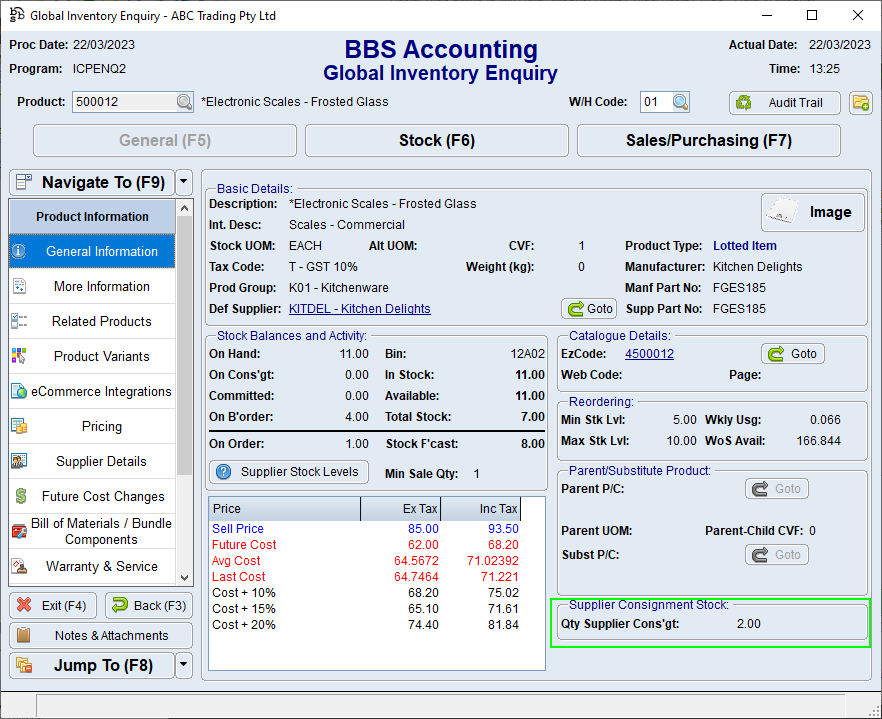Image resolution: width=882 pixels, height=719 pixels.
Task: Click the W/H Code search icon
Action: click(x=680, y=102)
